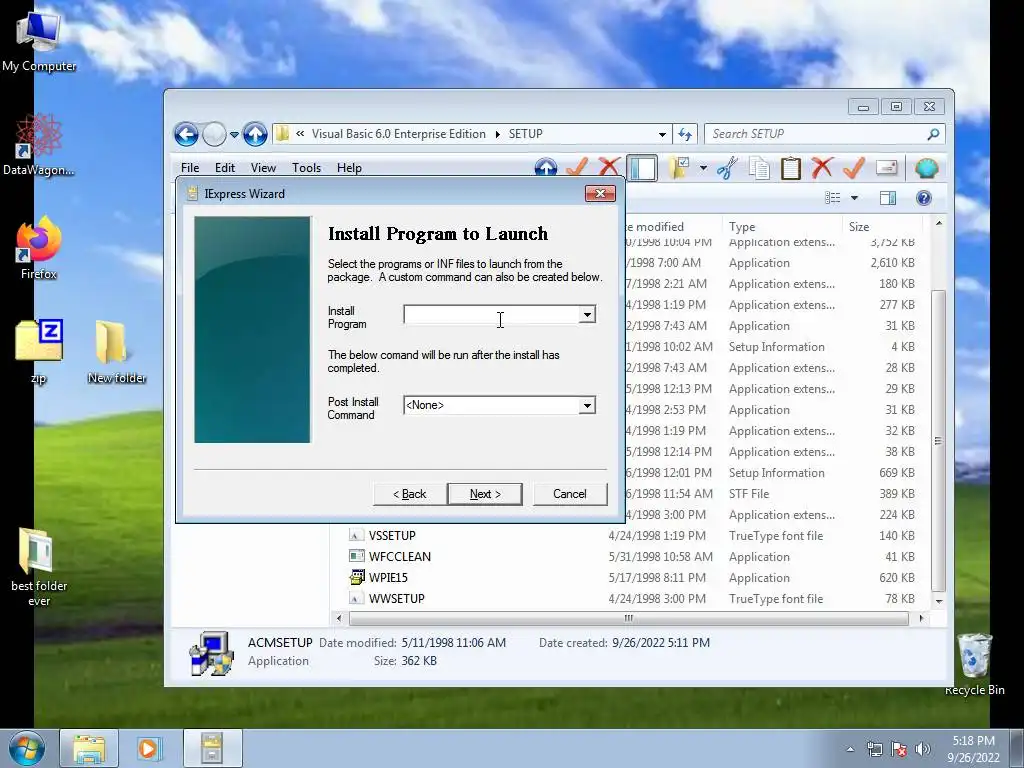Click the volume speaker tray icon
Viewport: 1024px width, 768px height.
(923, 749)
